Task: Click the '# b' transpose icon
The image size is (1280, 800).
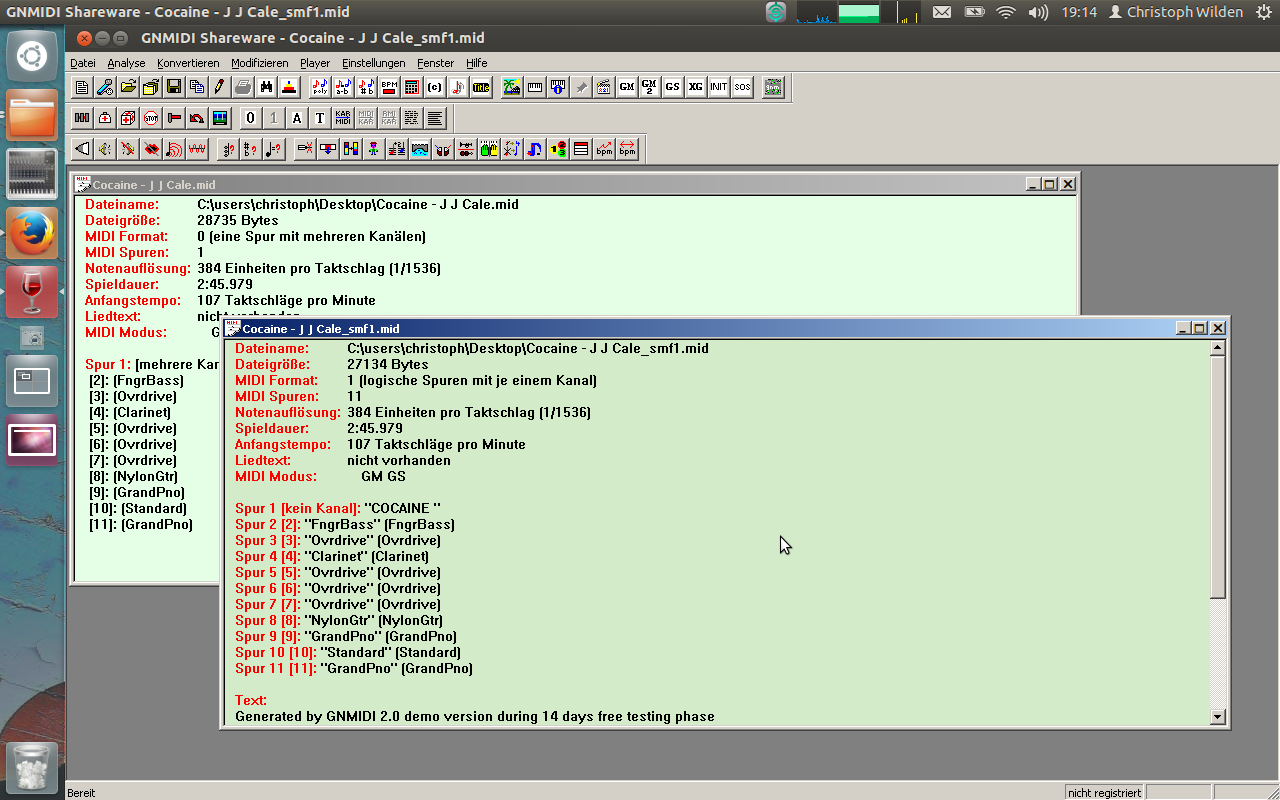Action: [x=366, y=87]
